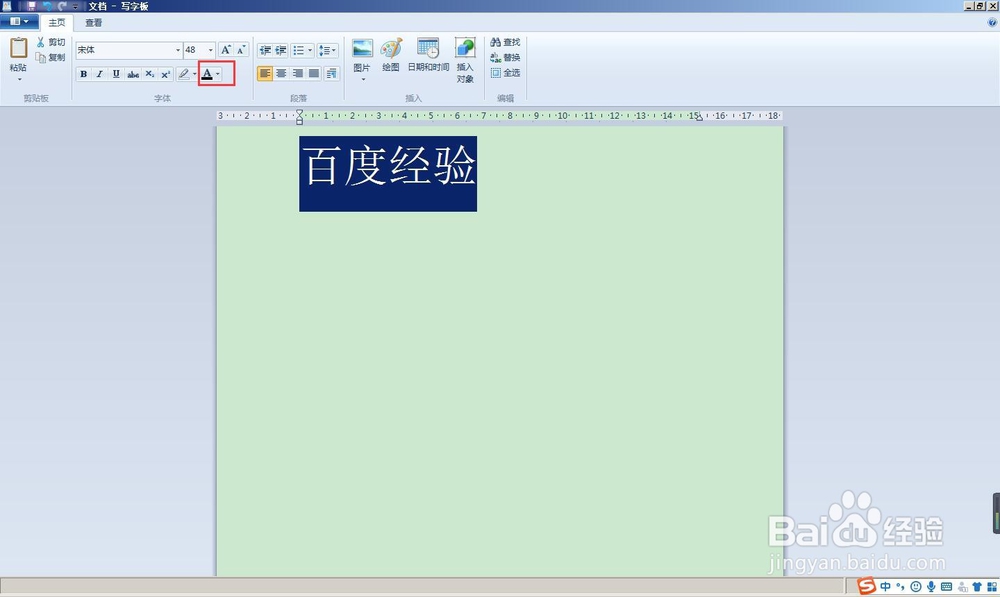The image size is (1000, 597).
Task: Insert a picture using the 图片 icon
Action: click(362, 48)
